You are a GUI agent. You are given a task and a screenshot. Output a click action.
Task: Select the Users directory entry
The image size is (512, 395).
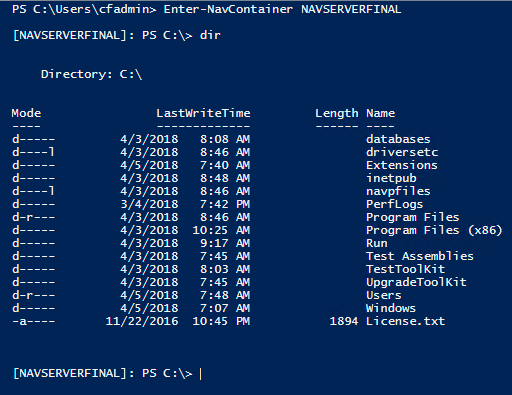click(384, 295)
